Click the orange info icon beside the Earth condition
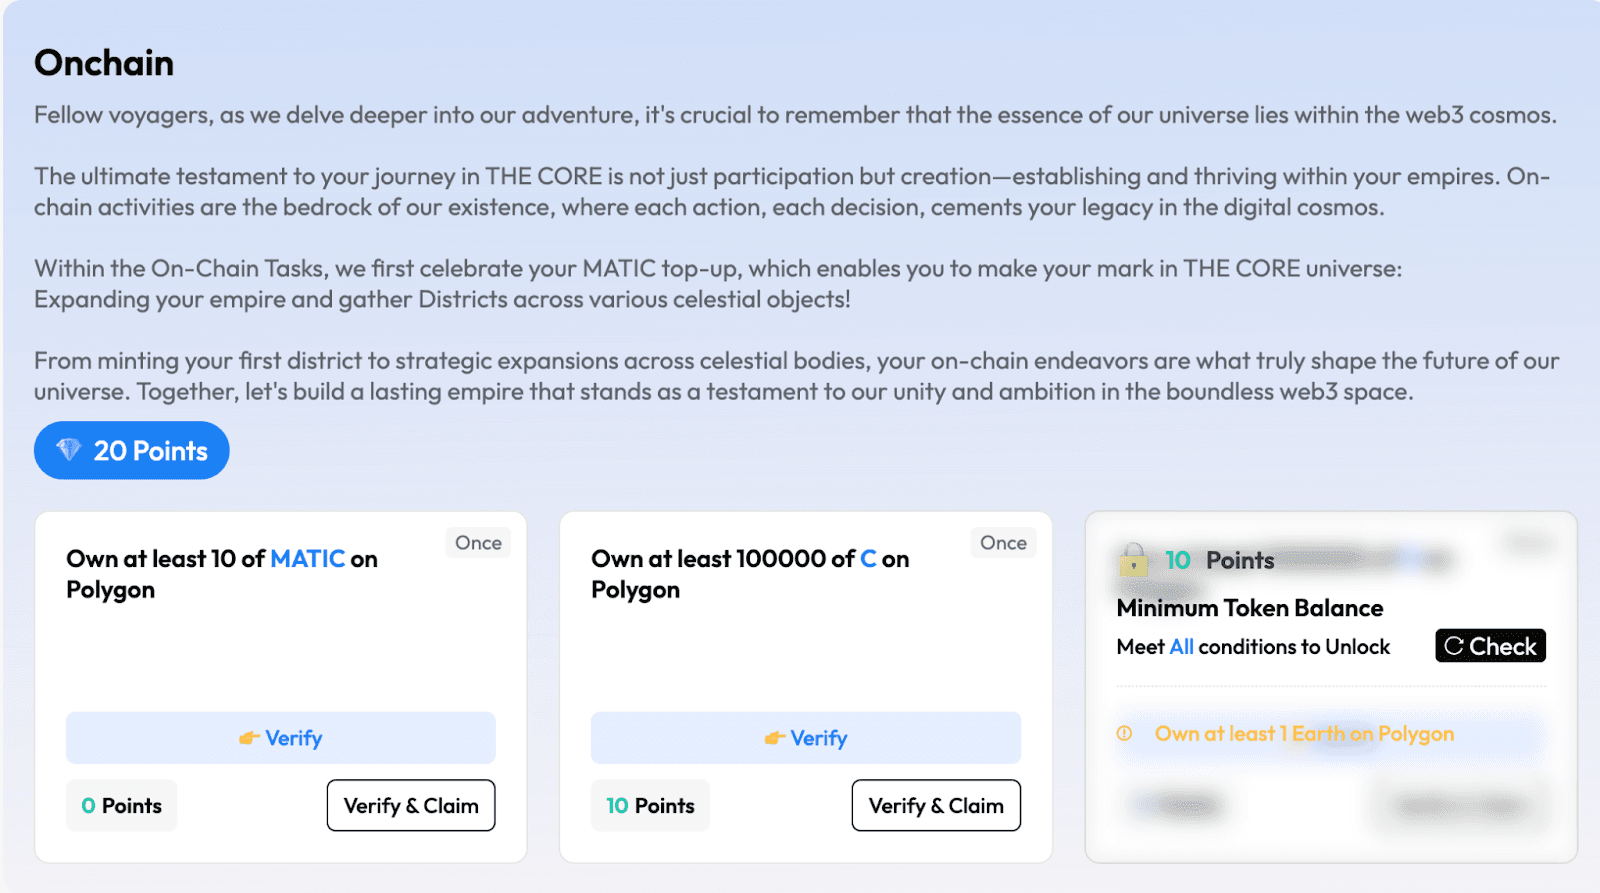 tap(1125, 733)
